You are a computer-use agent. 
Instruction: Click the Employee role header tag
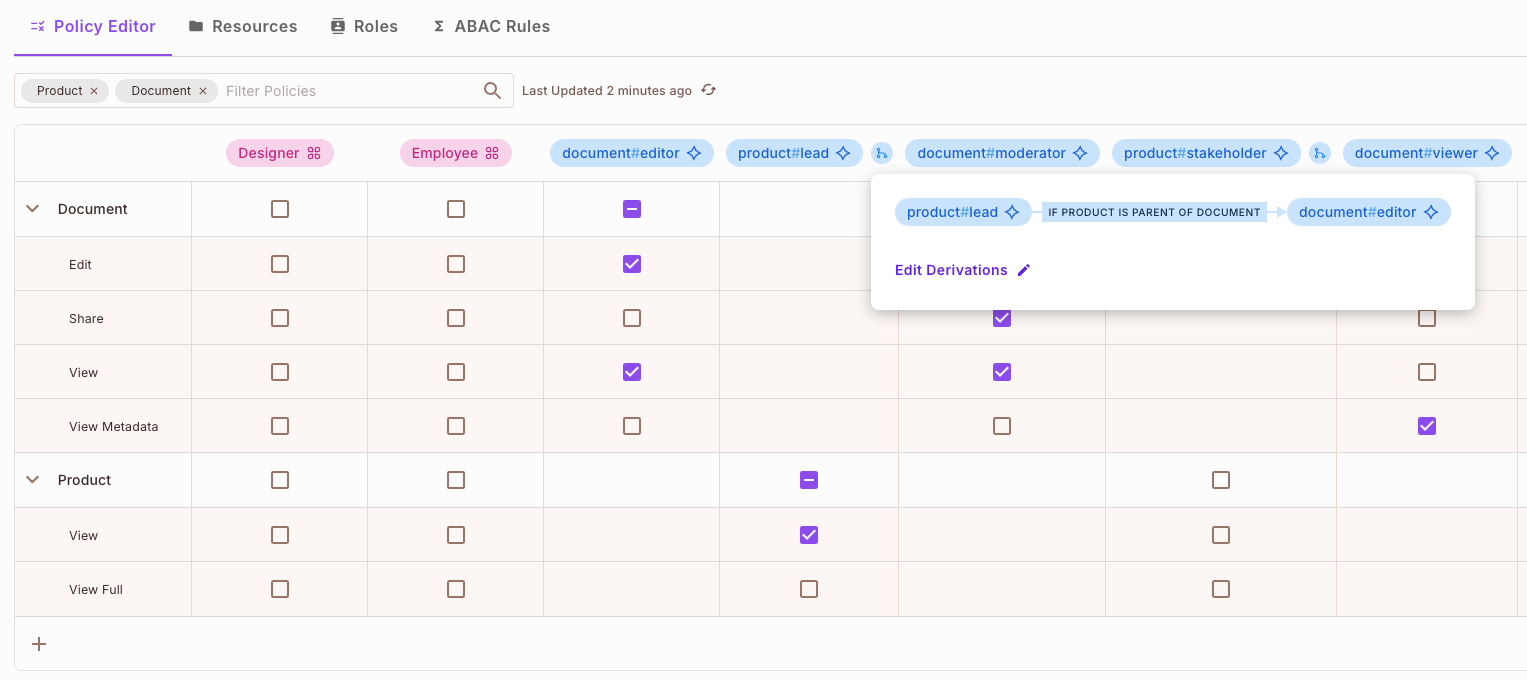pos(455,153)
